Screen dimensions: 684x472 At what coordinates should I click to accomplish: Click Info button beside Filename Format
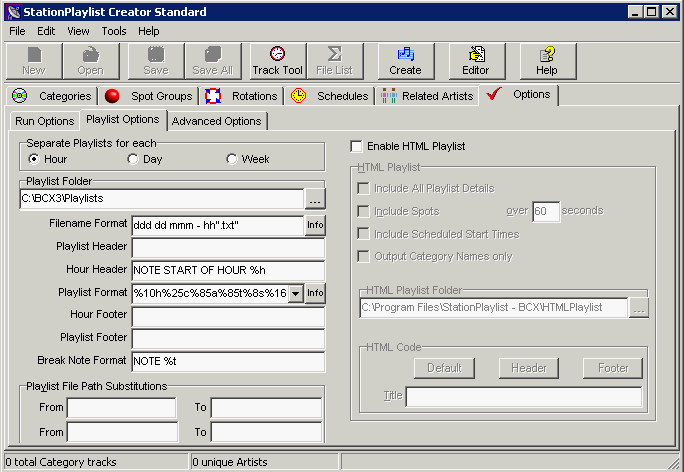(315, 225)
